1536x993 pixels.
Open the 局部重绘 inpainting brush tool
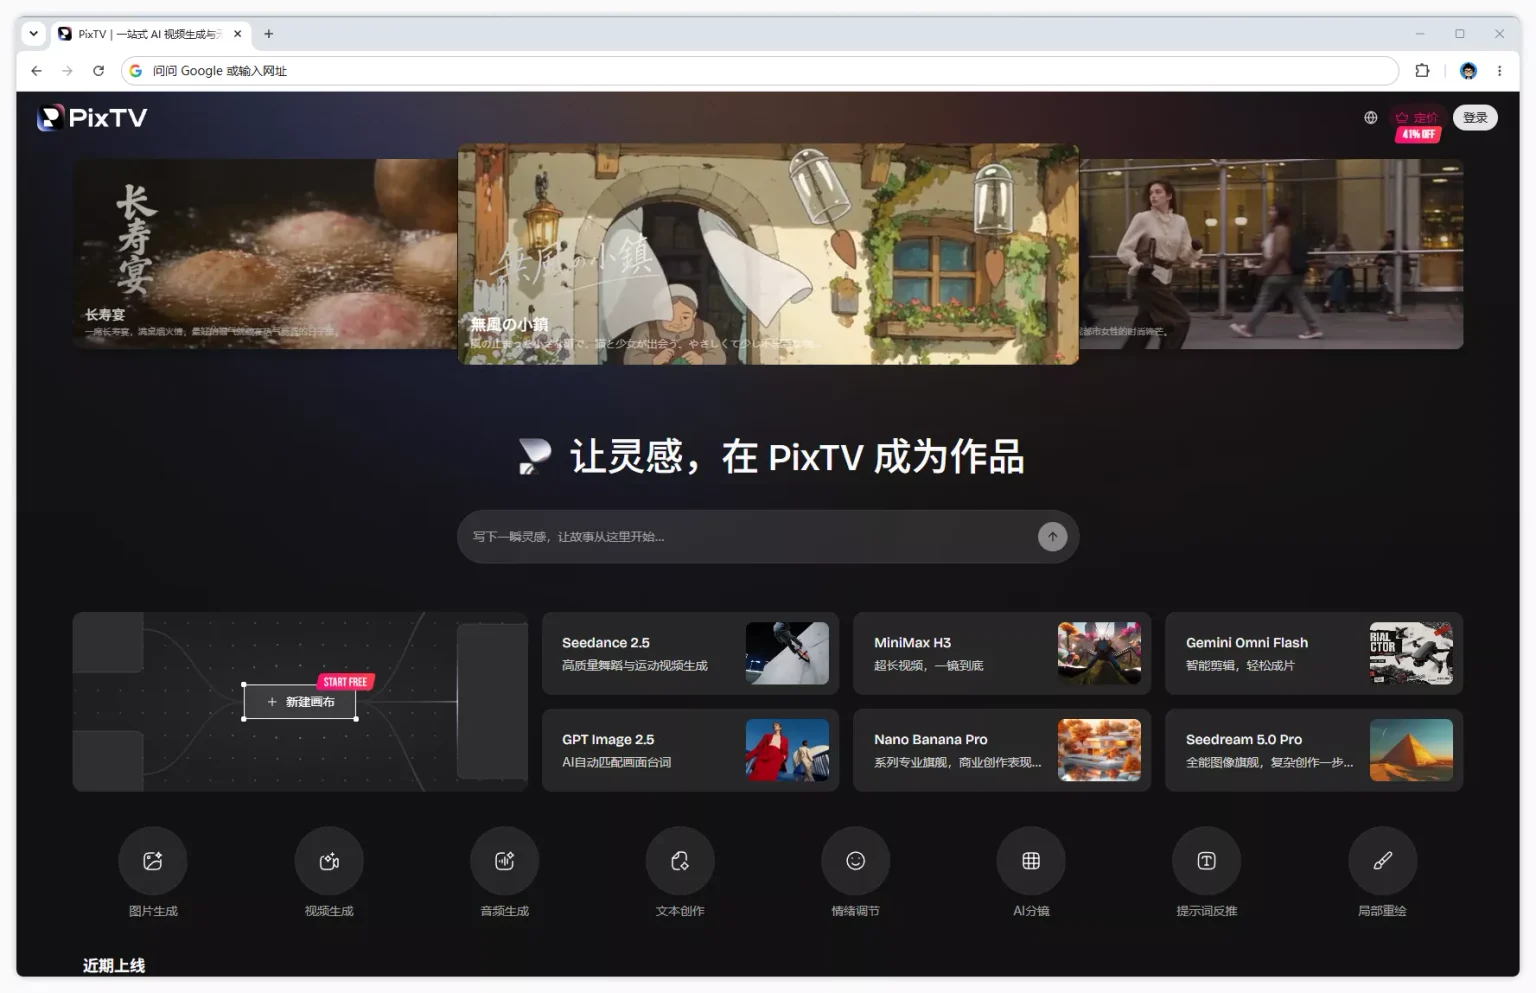click(1382, 861)
